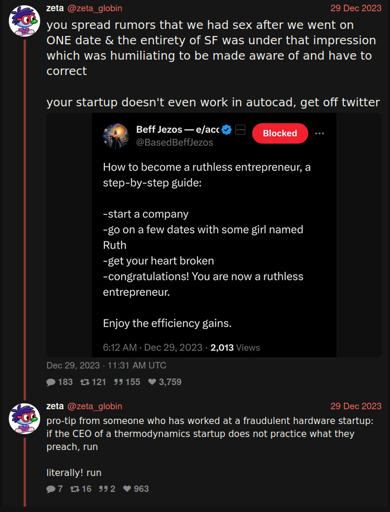
Task: Like the tweet with 3,759 hearts
Action: click(152, 382)
